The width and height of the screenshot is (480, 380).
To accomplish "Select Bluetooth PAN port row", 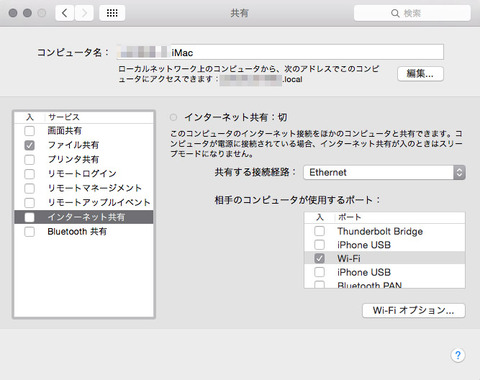I will click(385, 284).
